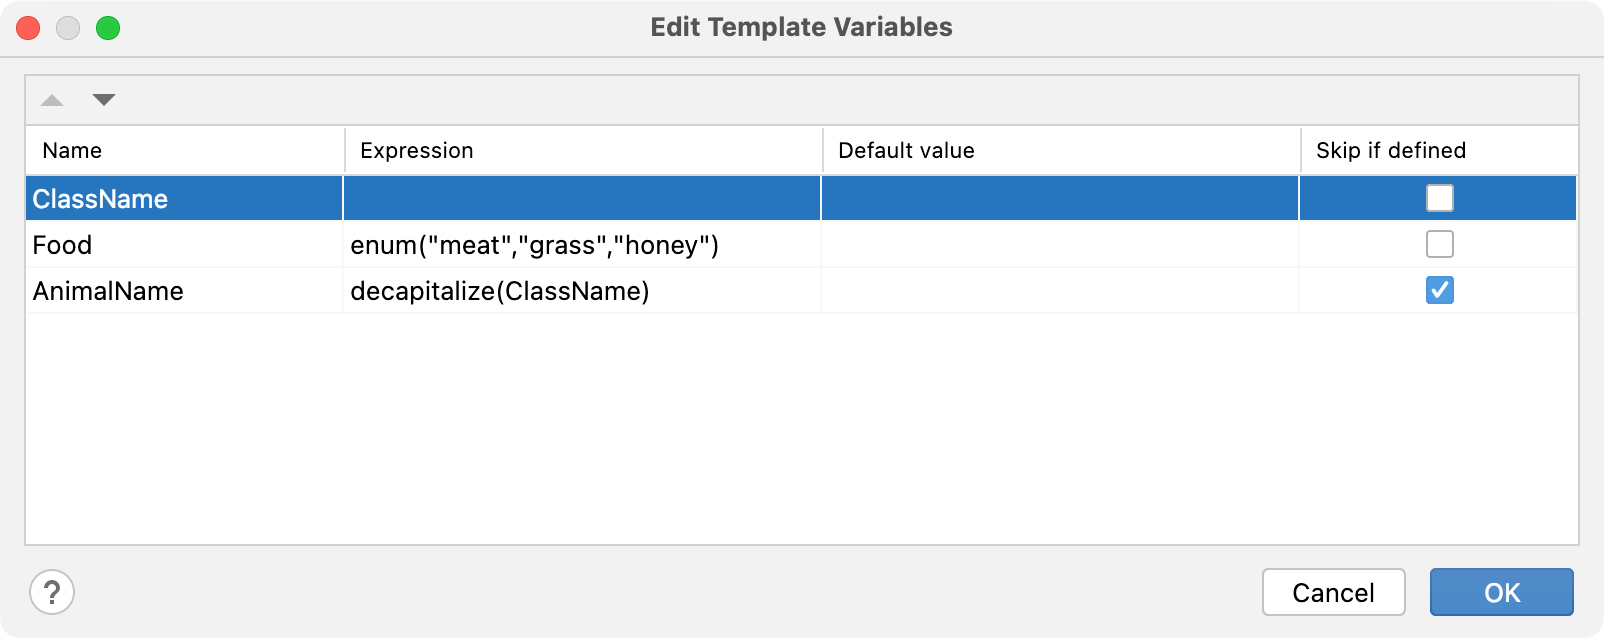This screenshot has width=1604, height=638.
Task: Uncheck Skip if defined for AnimalName
Action: point(1439,290)
